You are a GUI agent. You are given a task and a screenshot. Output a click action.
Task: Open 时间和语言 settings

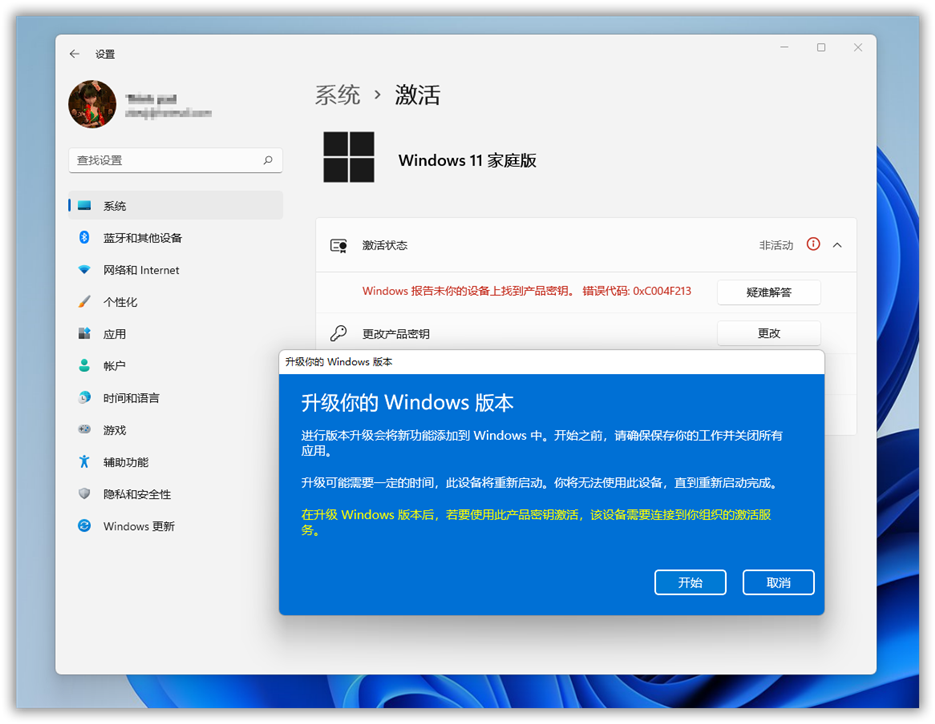pyautogui.click(x=175, y=398)
